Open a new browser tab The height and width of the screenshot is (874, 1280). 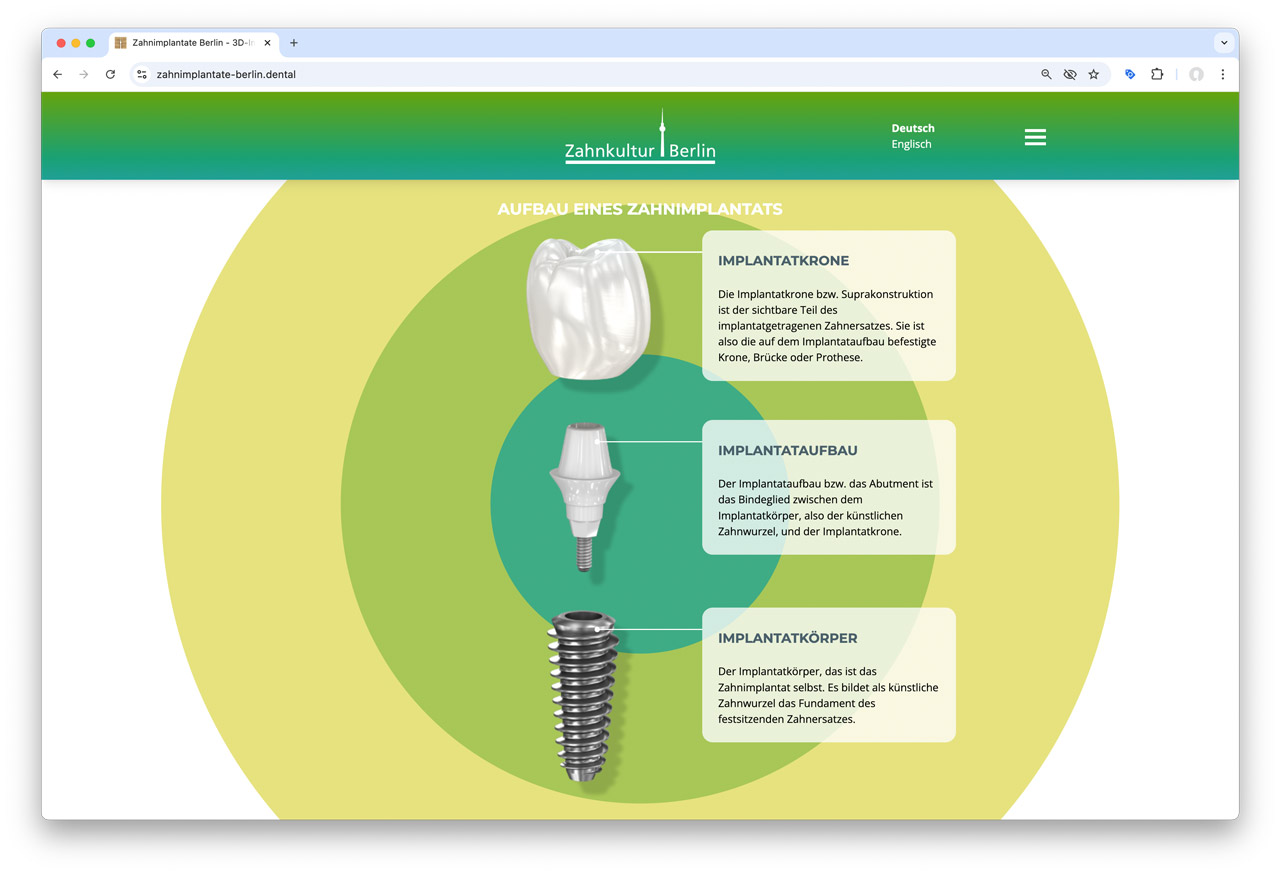point(294,43)
